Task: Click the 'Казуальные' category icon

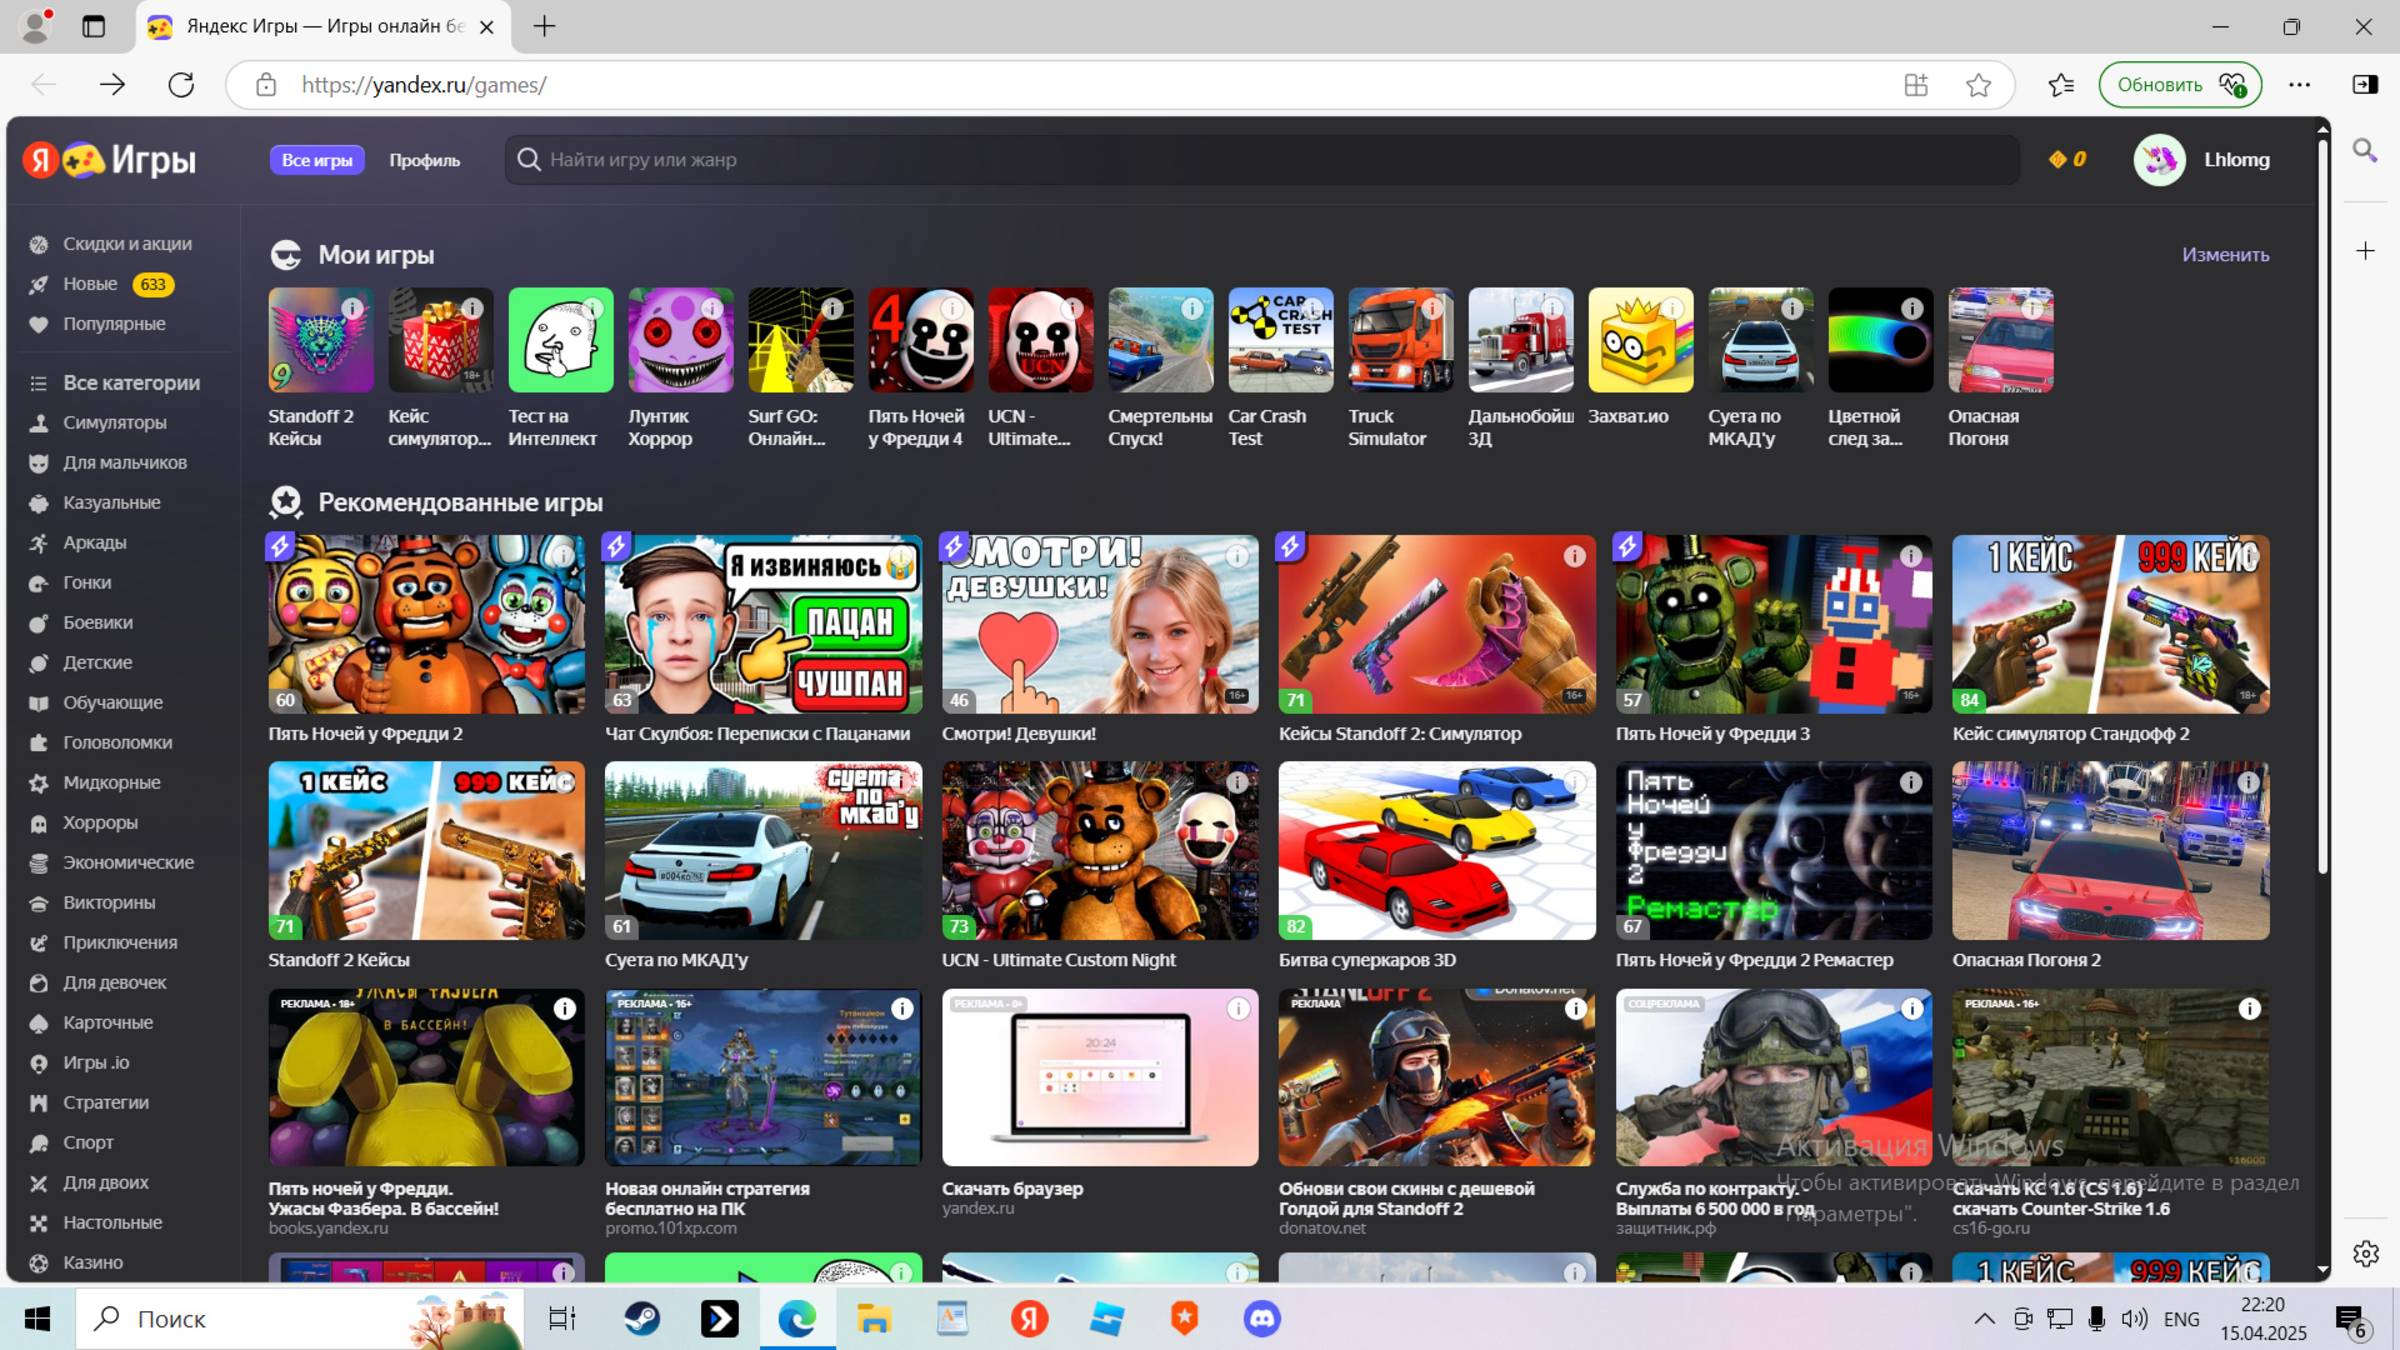Action: pyautogui.click(x=39, y=503)
